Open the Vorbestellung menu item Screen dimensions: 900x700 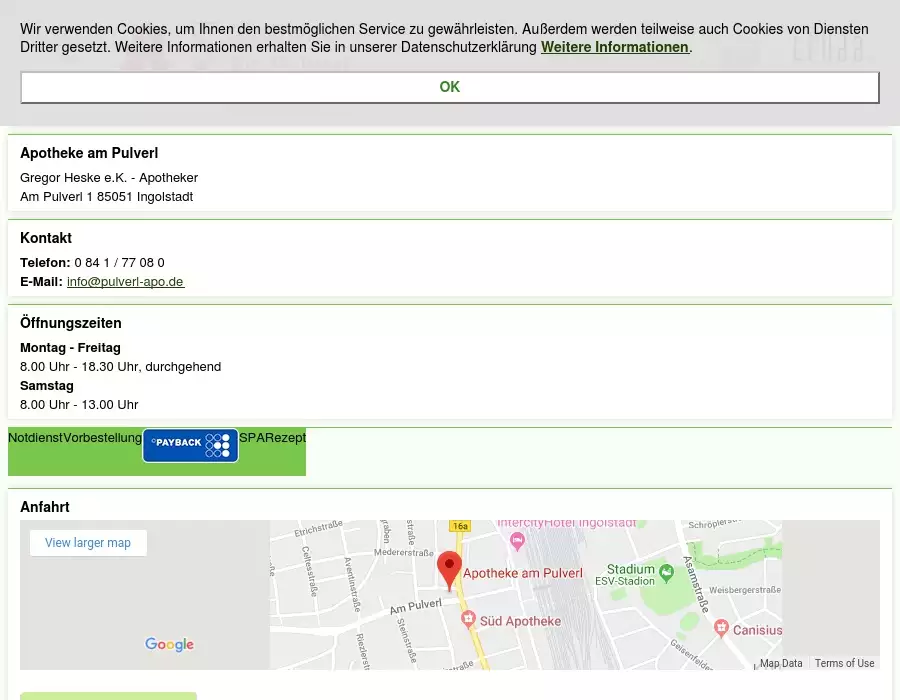point(102,437)
